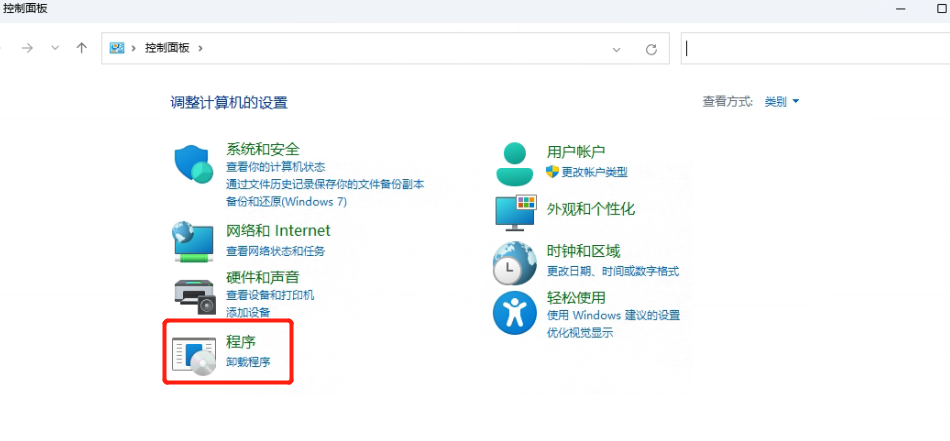This screenshot has width=950, height=441.
Task: Open the 程序 category heading
Action: [x=241, y=342]
